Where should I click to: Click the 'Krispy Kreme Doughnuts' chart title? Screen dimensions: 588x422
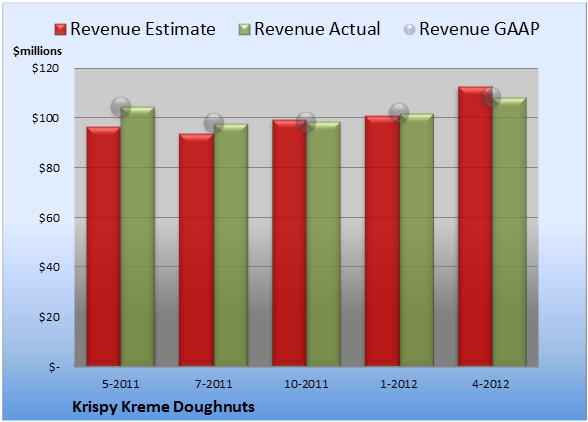(164, 407)
